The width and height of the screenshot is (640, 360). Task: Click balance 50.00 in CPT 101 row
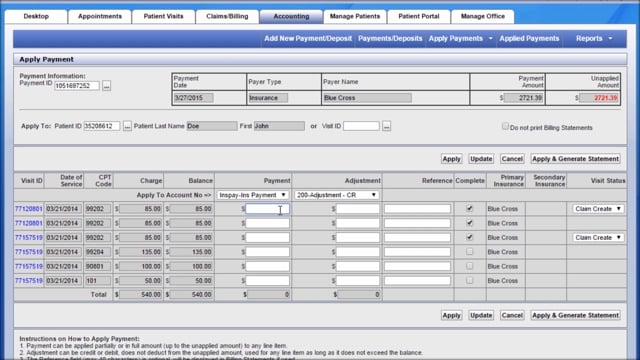[x=191, y=280]
